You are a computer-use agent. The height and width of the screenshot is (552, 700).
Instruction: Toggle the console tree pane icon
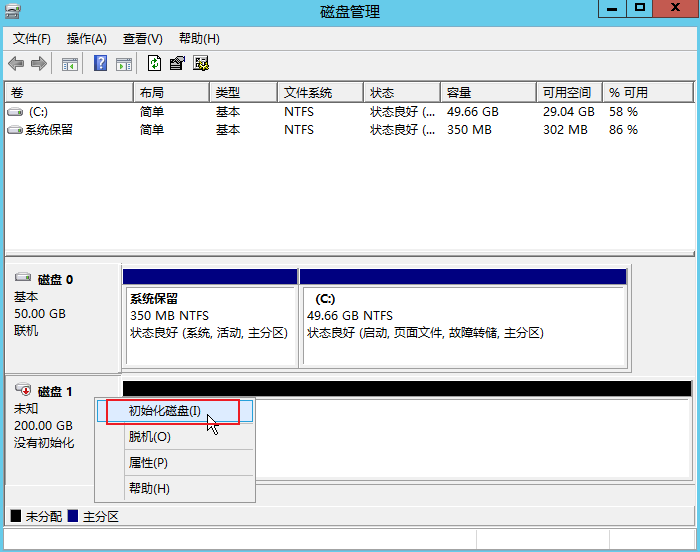point(69,64)
